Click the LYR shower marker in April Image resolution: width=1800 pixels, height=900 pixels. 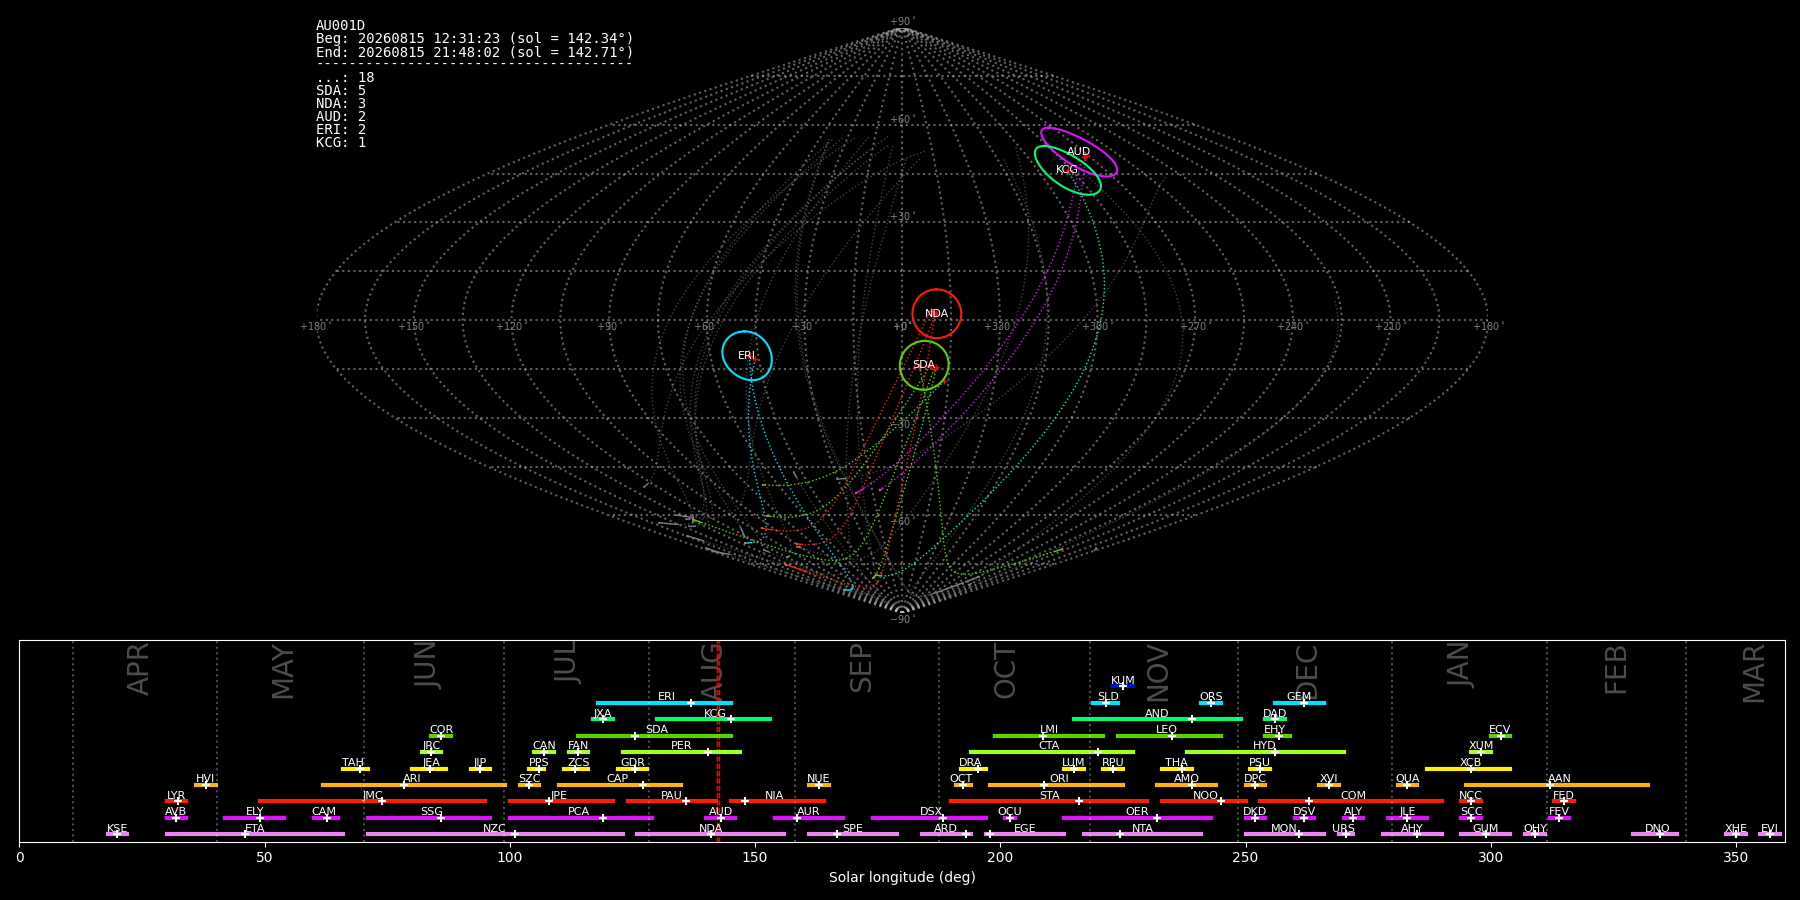(178, 801)
